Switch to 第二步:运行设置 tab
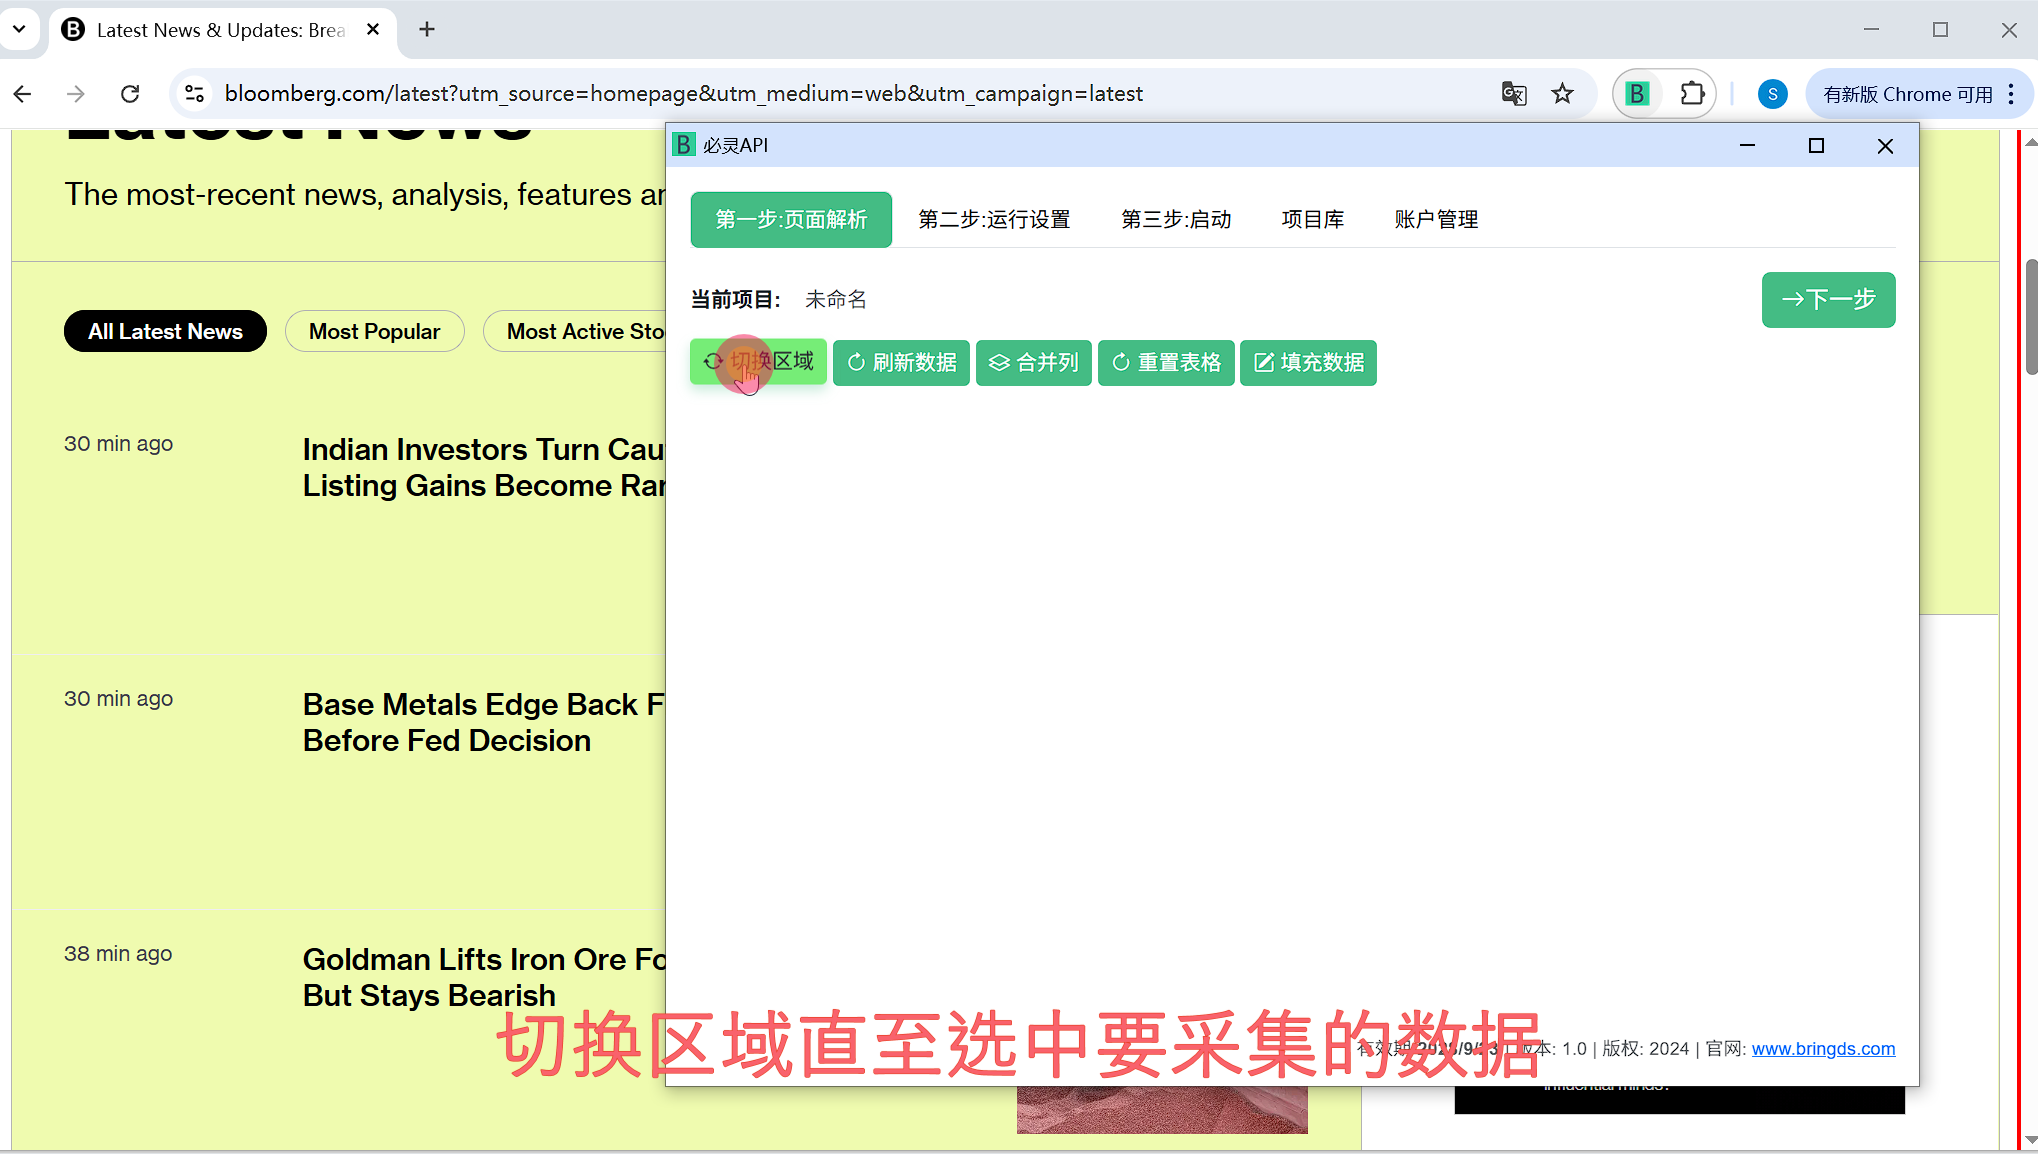 pyautogui.click(x=994, y=219)
